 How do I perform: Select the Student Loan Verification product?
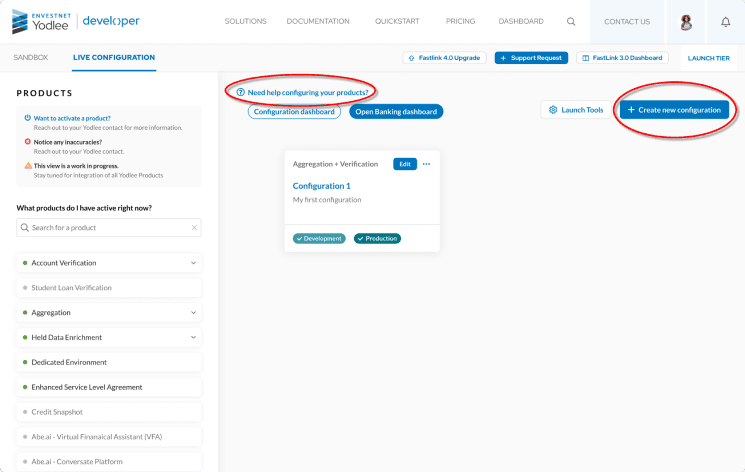[x=109, y=288]
